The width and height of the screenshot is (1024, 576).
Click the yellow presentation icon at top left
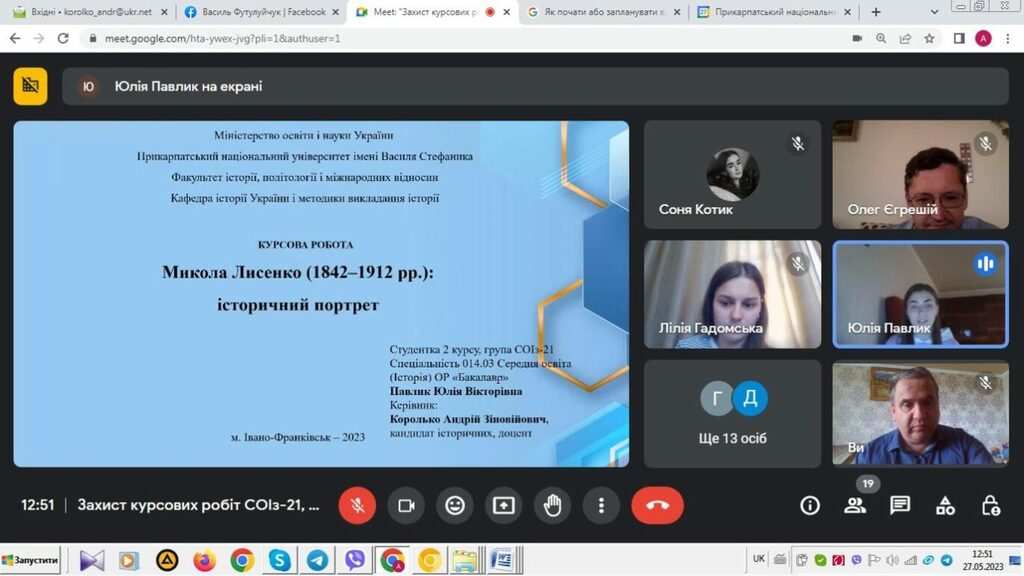click(x=30, y=86)
